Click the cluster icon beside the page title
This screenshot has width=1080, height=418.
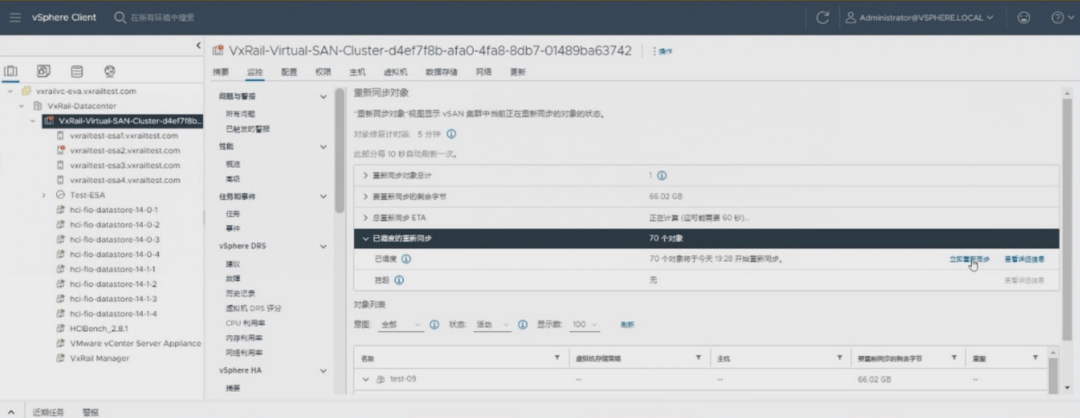point(218,50)
